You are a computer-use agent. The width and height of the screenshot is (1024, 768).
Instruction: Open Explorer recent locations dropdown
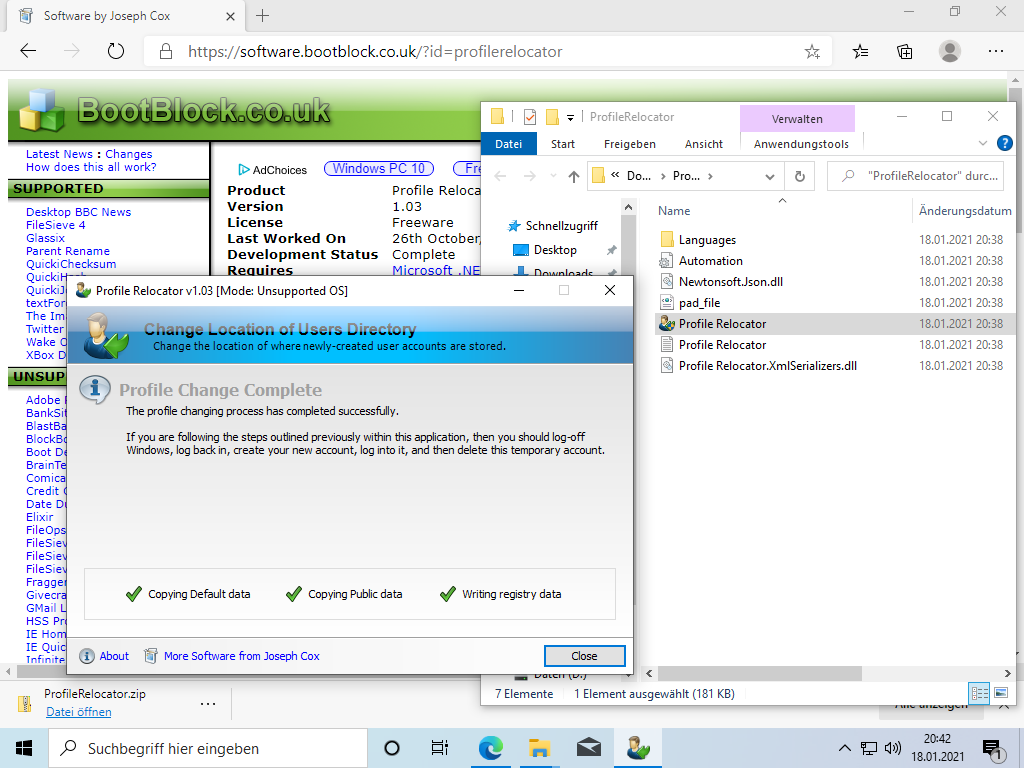point(553,176)
